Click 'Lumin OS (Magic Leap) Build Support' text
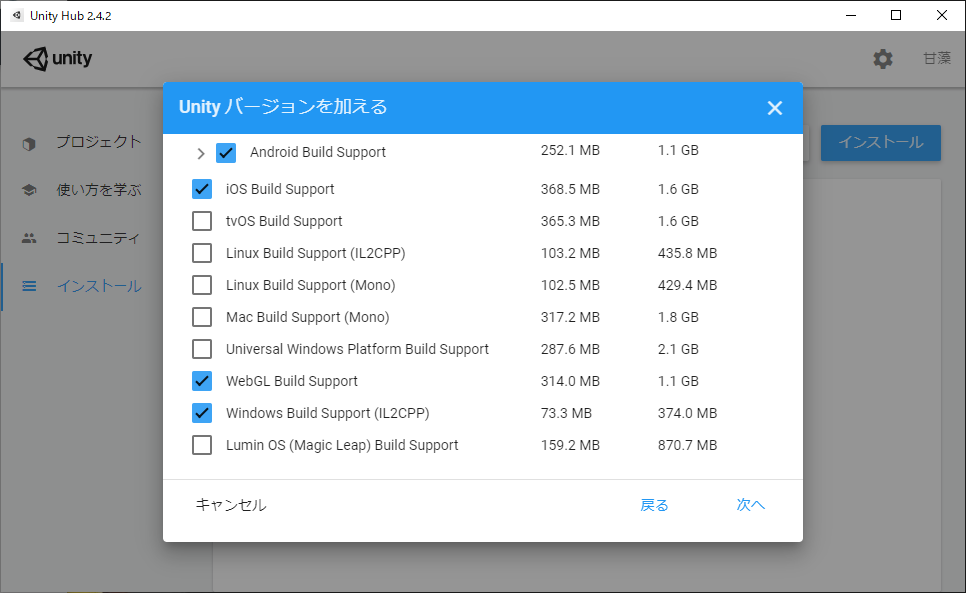 coord(342,445)
